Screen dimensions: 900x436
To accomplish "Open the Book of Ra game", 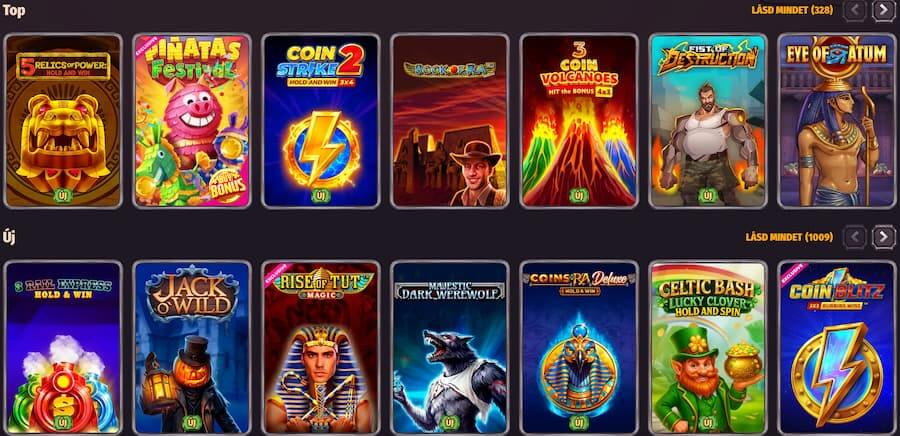I will click(x=450, y=120).
